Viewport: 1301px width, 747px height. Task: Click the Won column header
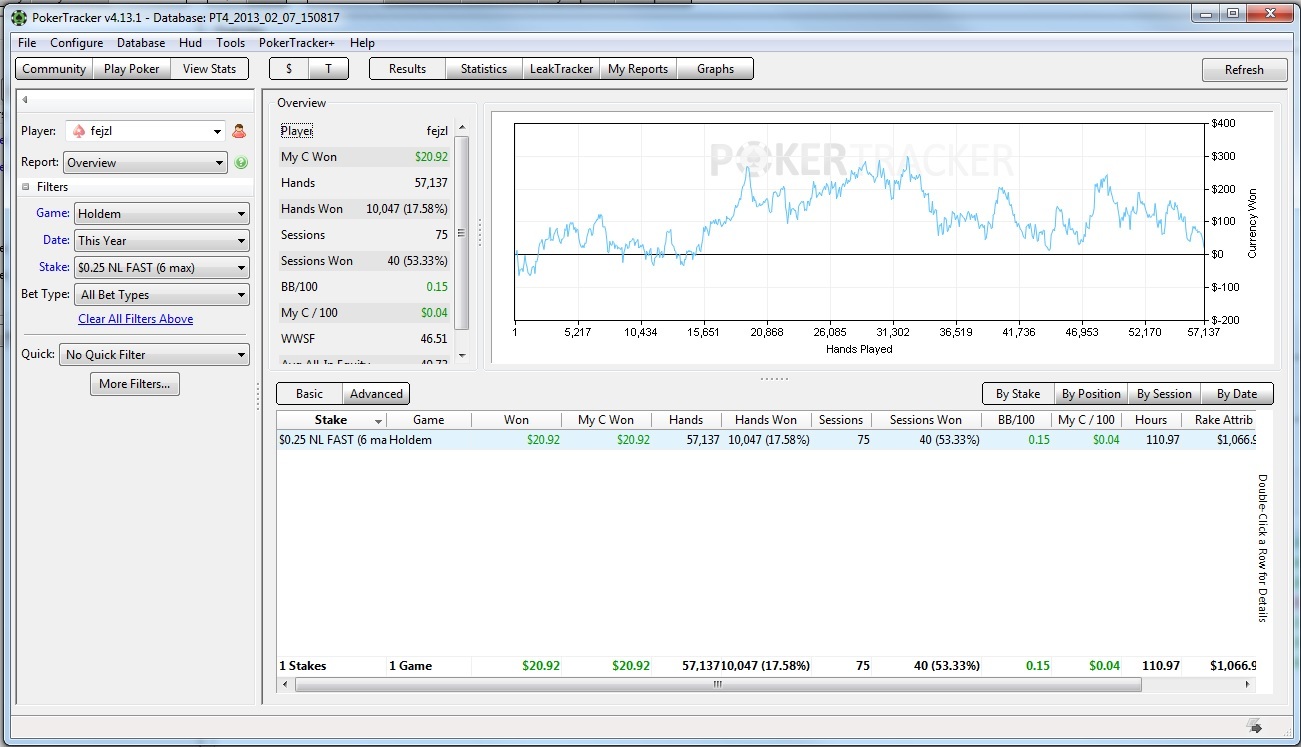tap(516, 420)
